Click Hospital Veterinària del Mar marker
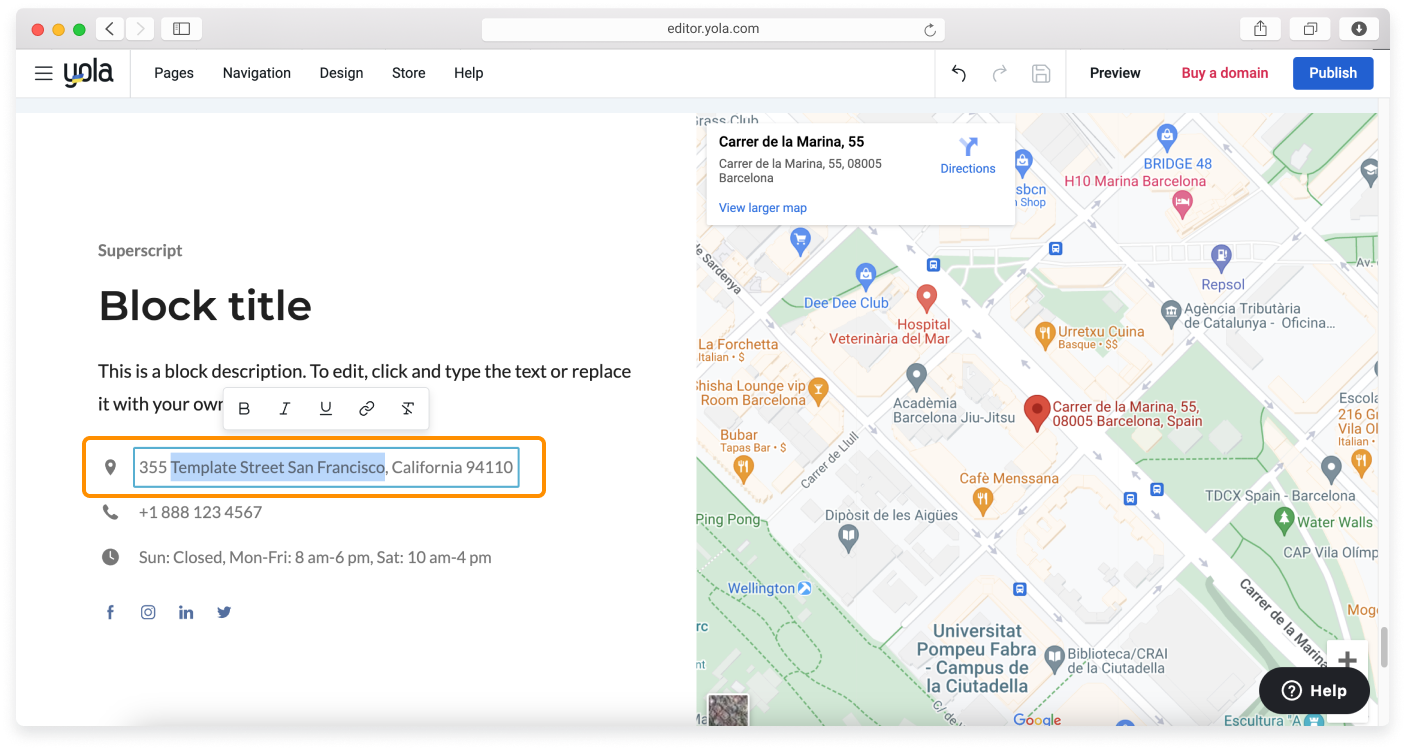Image resolution: width=1406 pixels, height=750 pixels. click(x=927, y=298)
